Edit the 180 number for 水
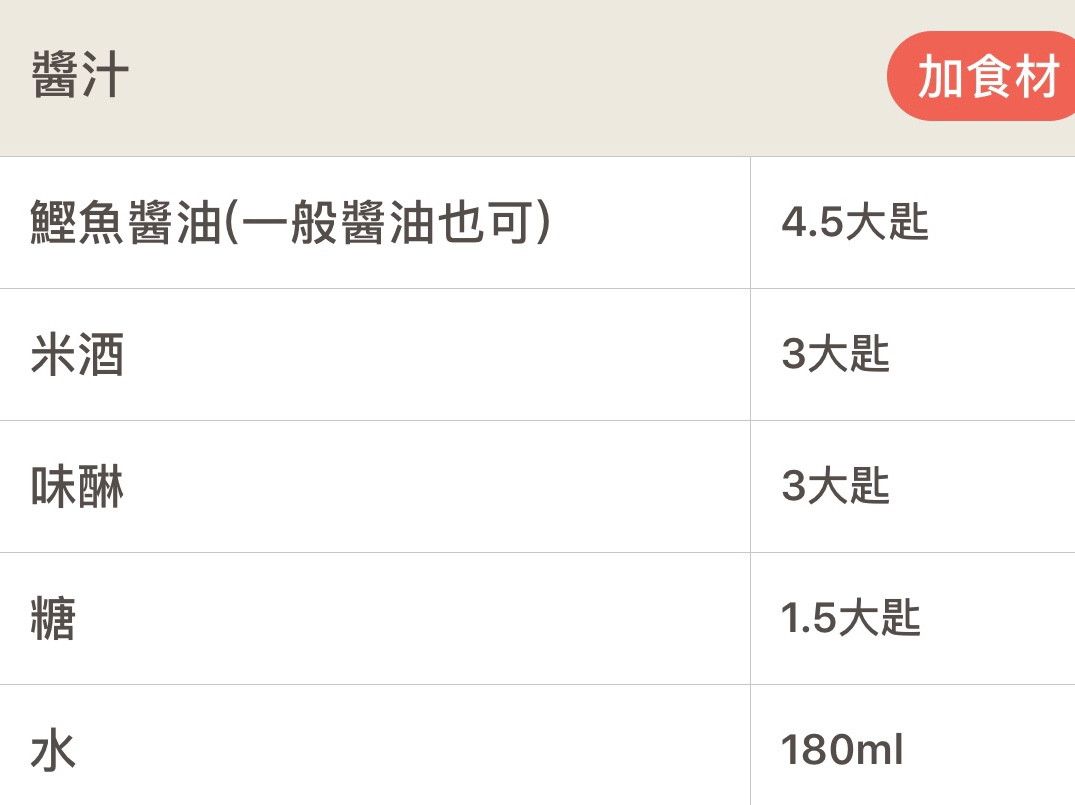The height and width of the screenshot is (805, 1075). click(x=814, y=751)
